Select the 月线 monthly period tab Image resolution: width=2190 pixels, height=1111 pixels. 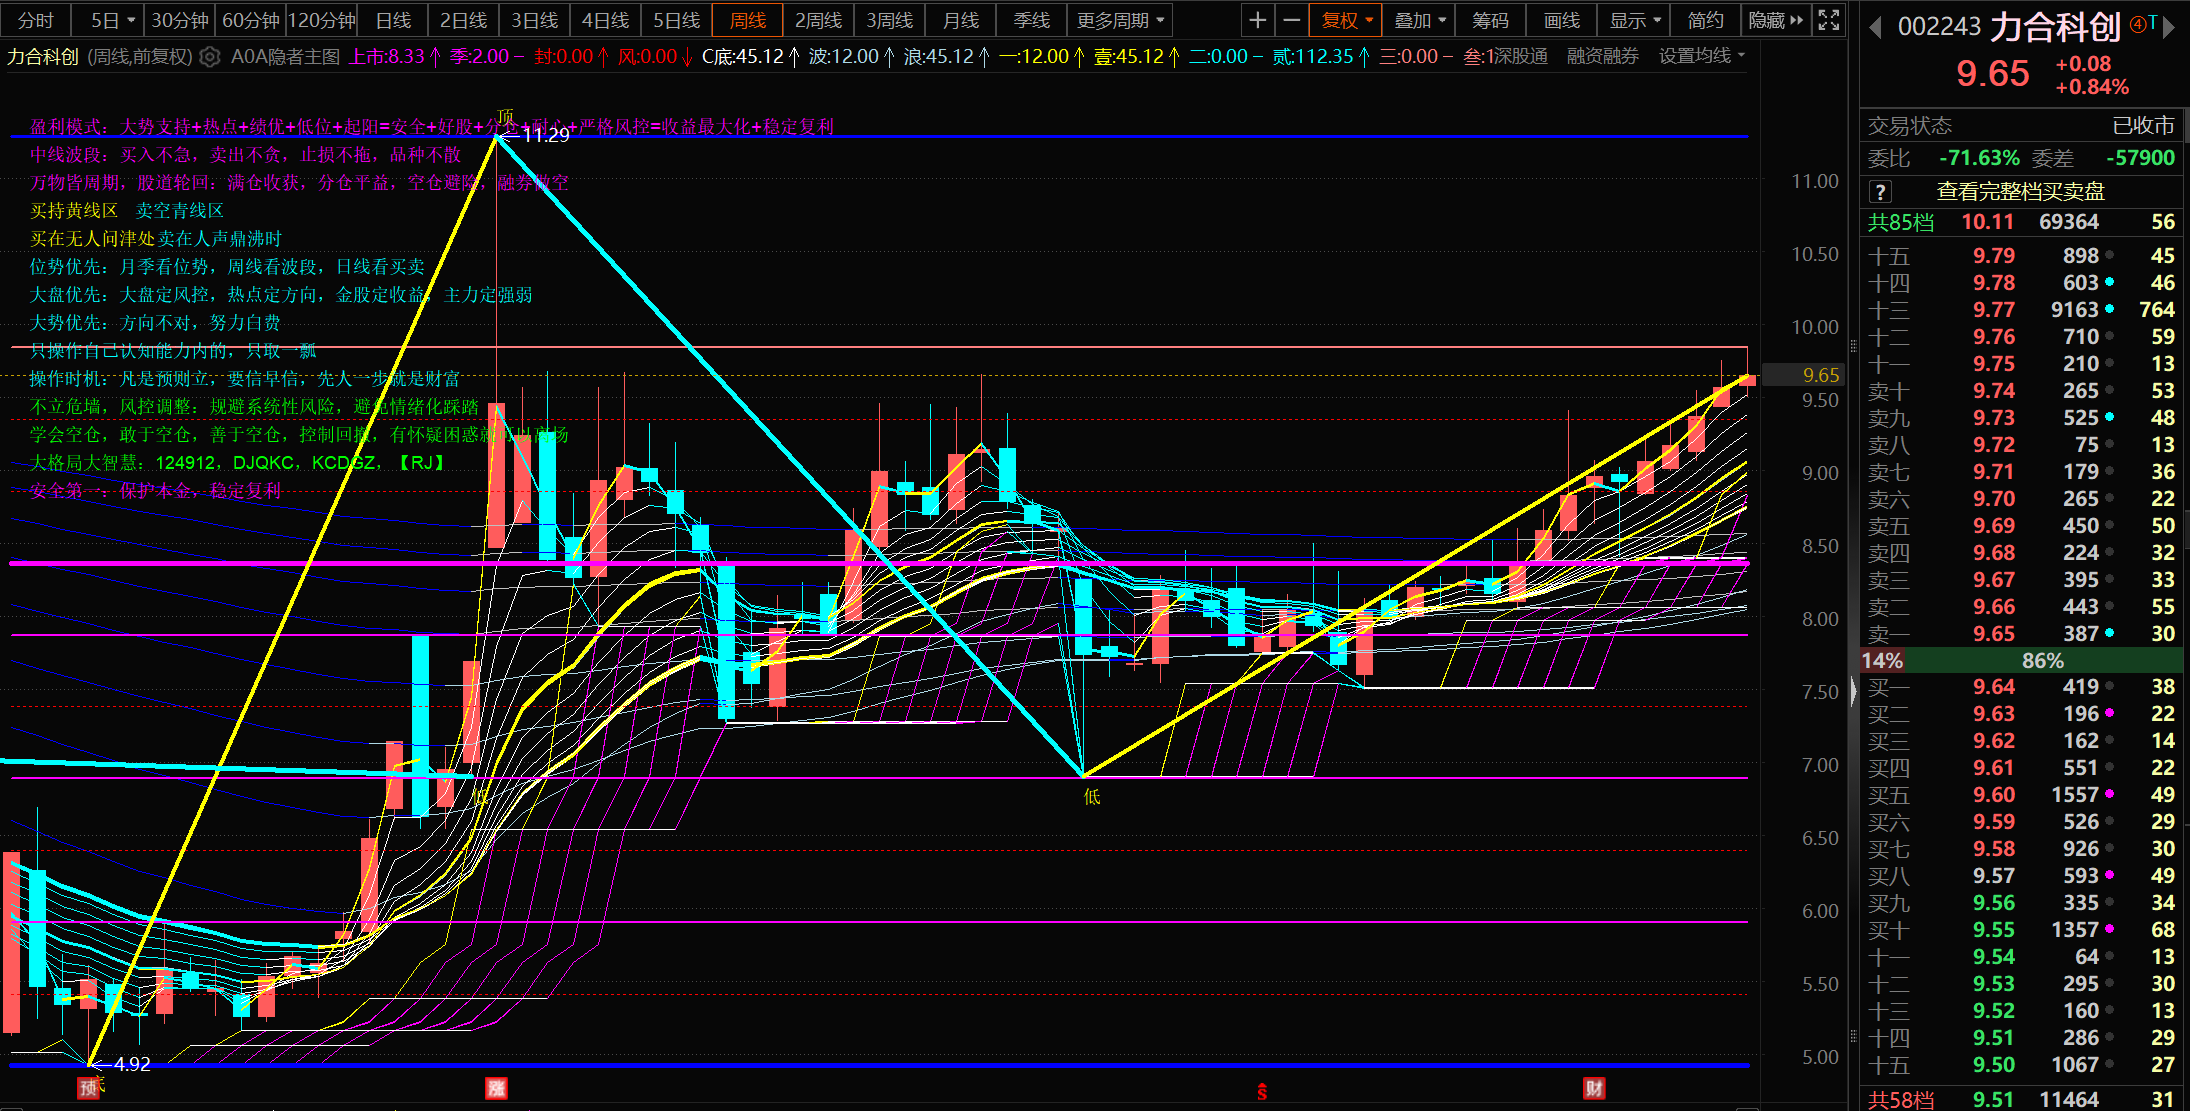[x=961, y=20]
